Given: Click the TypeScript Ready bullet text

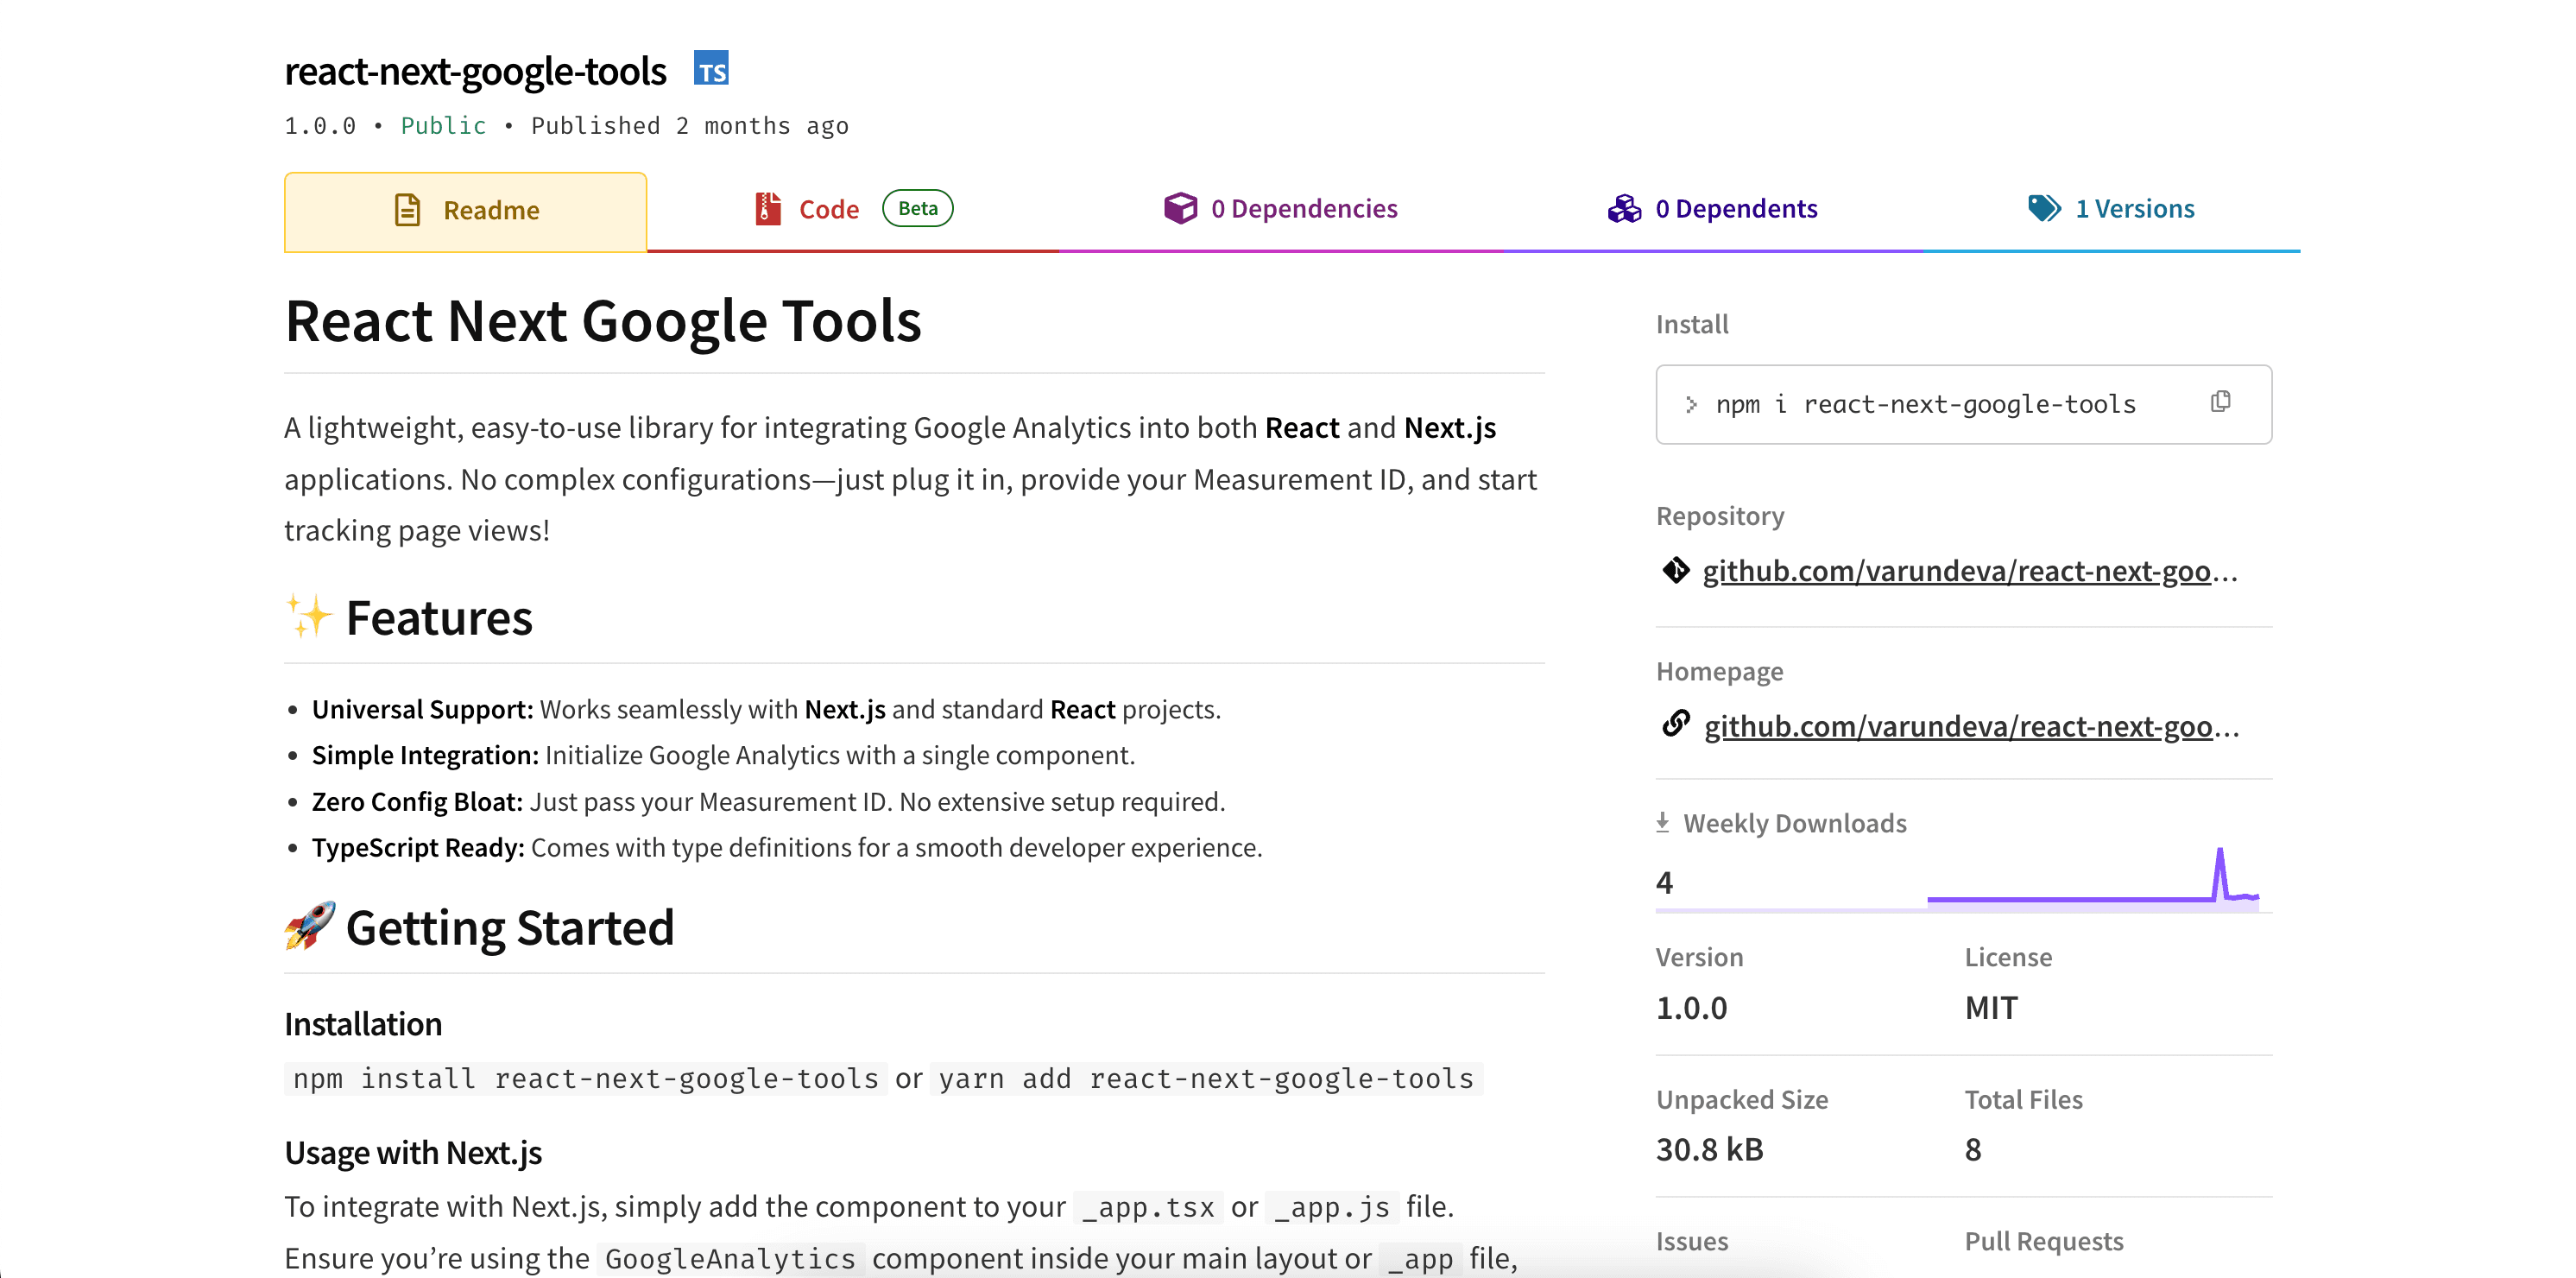Looking at the screenshot, I should tap(787, 847).
